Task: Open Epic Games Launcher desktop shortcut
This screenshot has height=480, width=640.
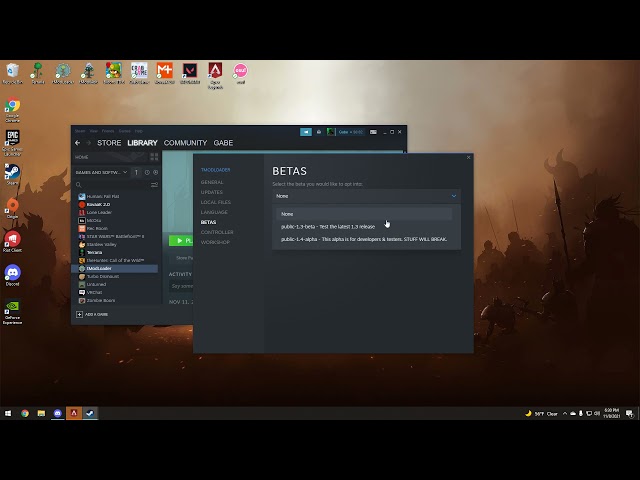Action: [x=12, y=143]
